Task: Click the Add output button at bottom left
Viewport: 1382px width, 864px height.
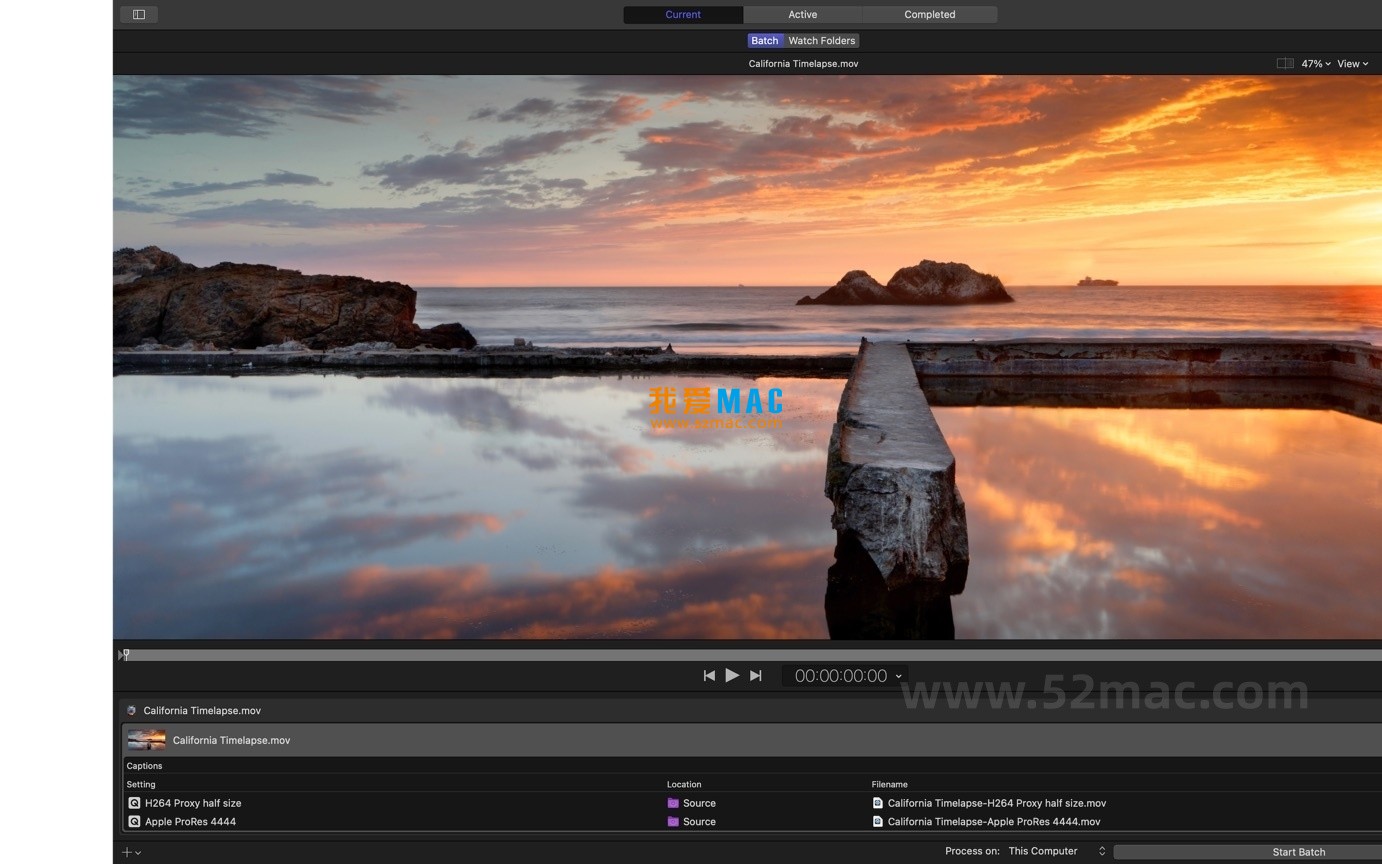Action: [x=126, y=852]
